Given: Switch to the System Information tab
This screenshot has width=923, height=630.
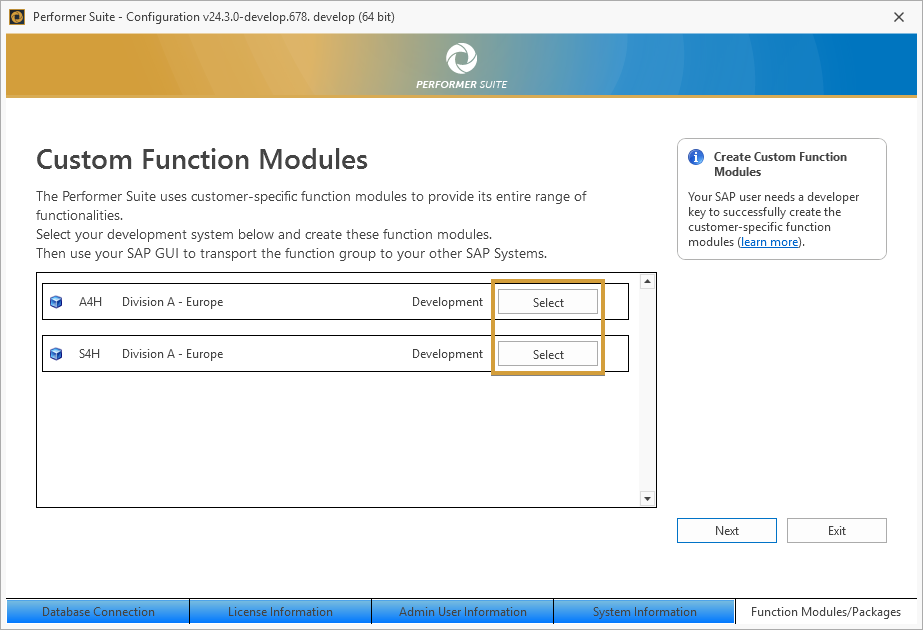Looking at the screenshot, I should click(x=644, y=612).
